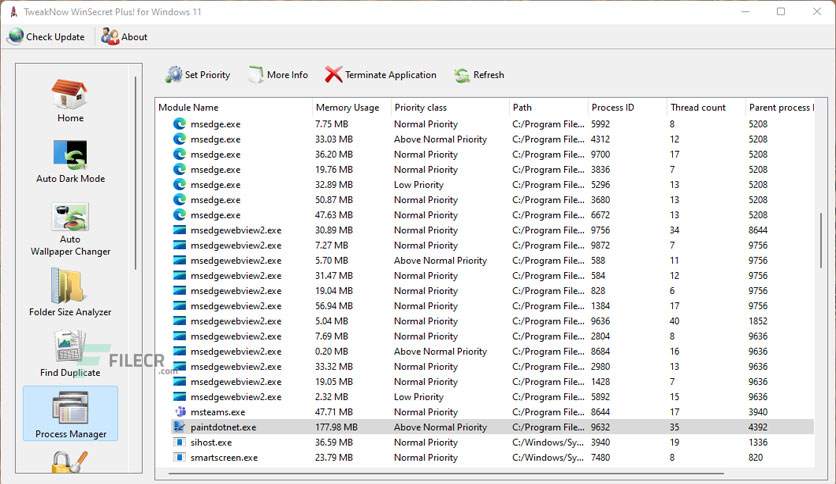Click the TweakNow app icon in title bar
The width and height of the screenshot is (836, 484).
point(14,12)
